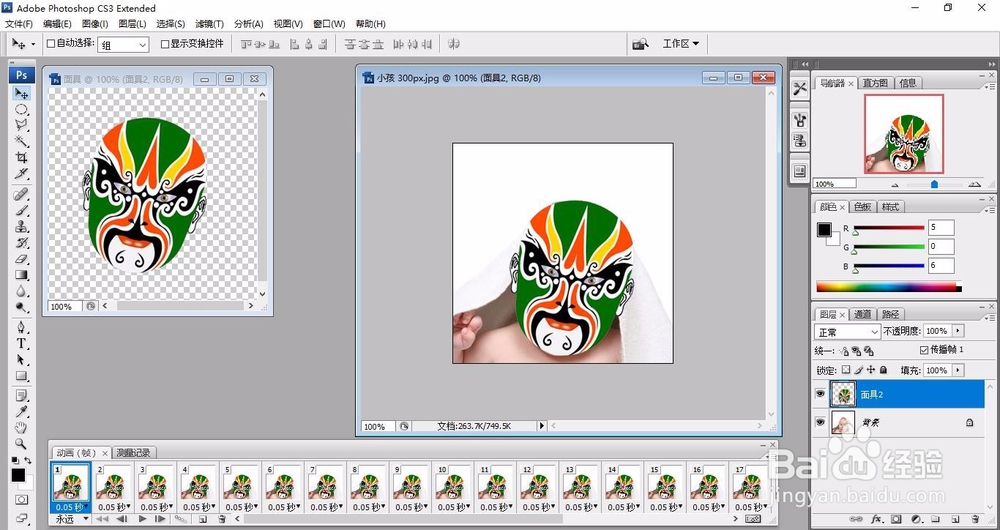Click the delete layer trash icon
Screen dimensions: 1000x530
[974, 519]
